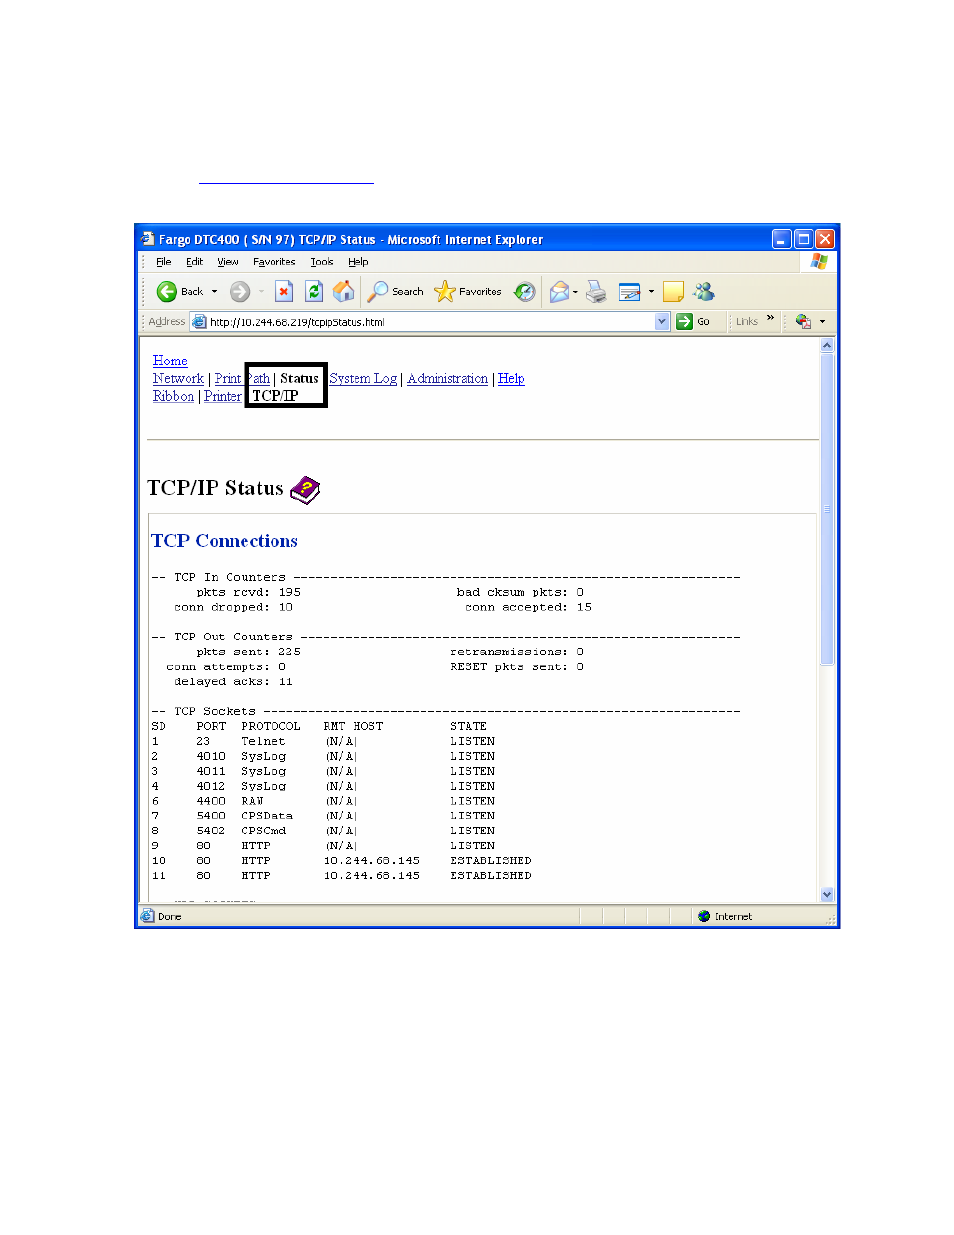
Task: Open the History clock icon
Action: pyautogui.click(x=525, y=292)
